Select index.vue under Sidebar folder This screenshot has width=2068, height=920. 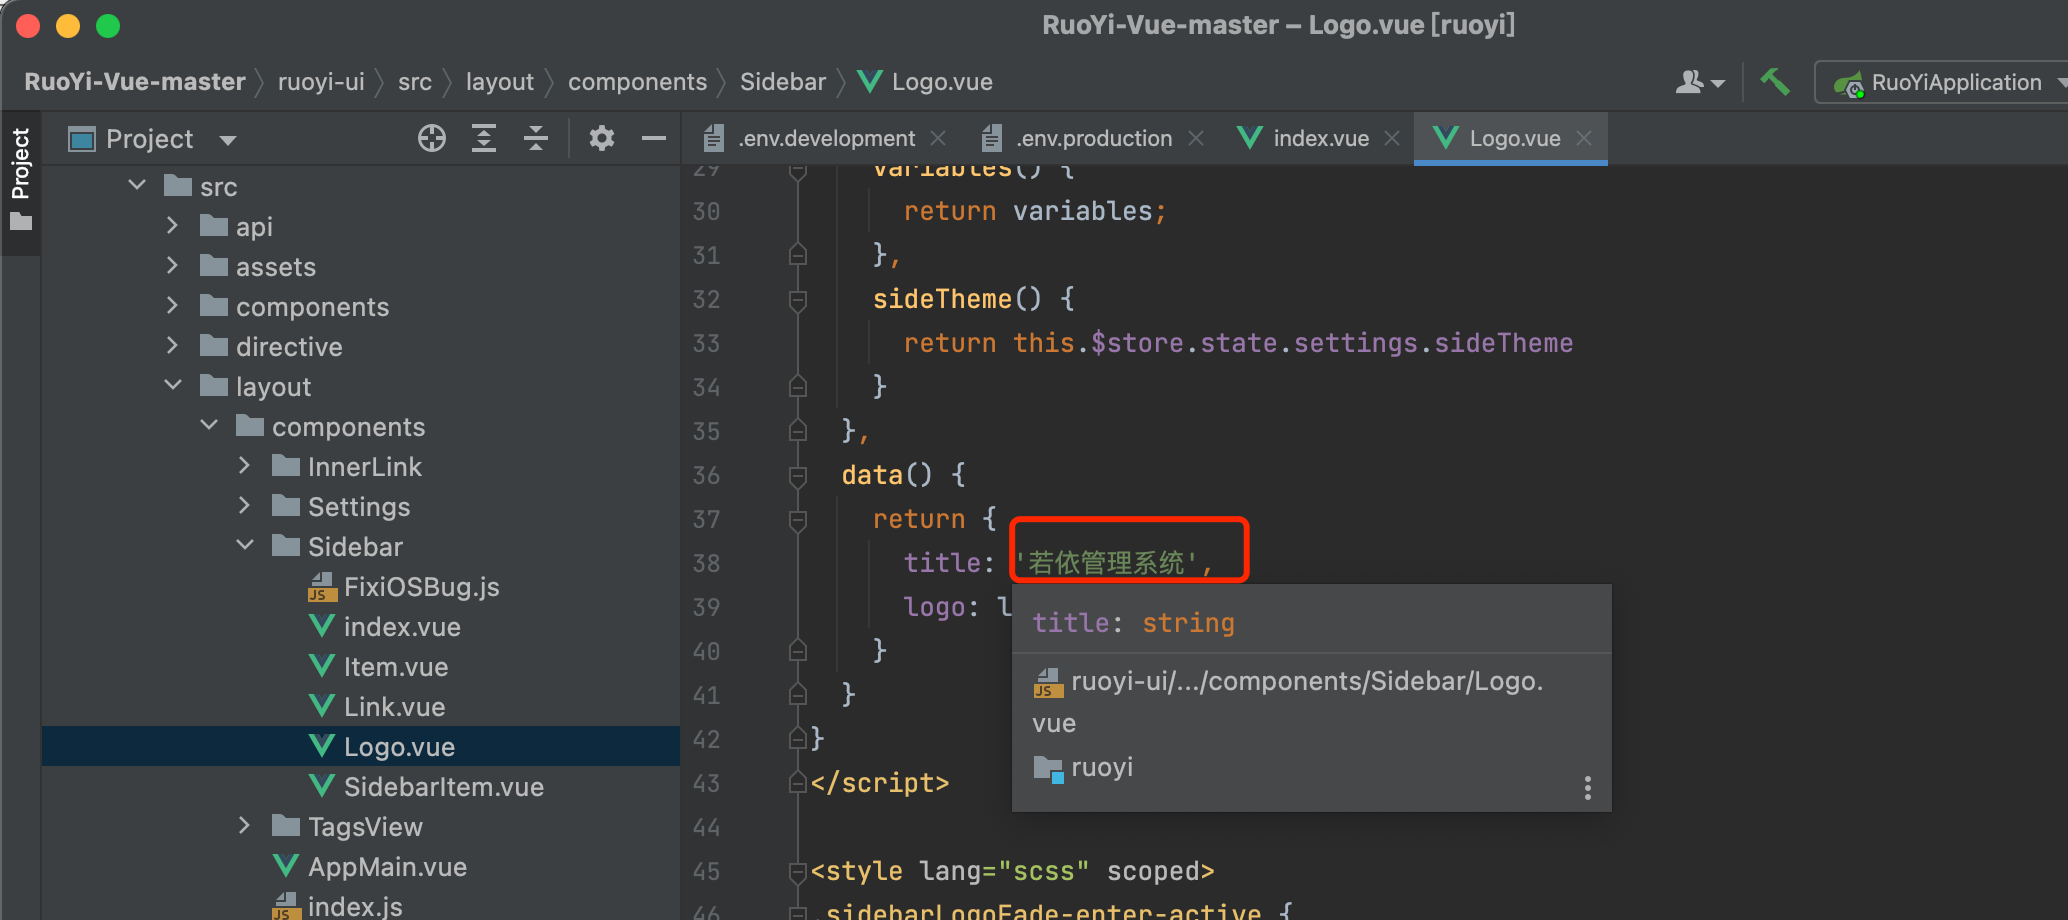click(402, 627)
